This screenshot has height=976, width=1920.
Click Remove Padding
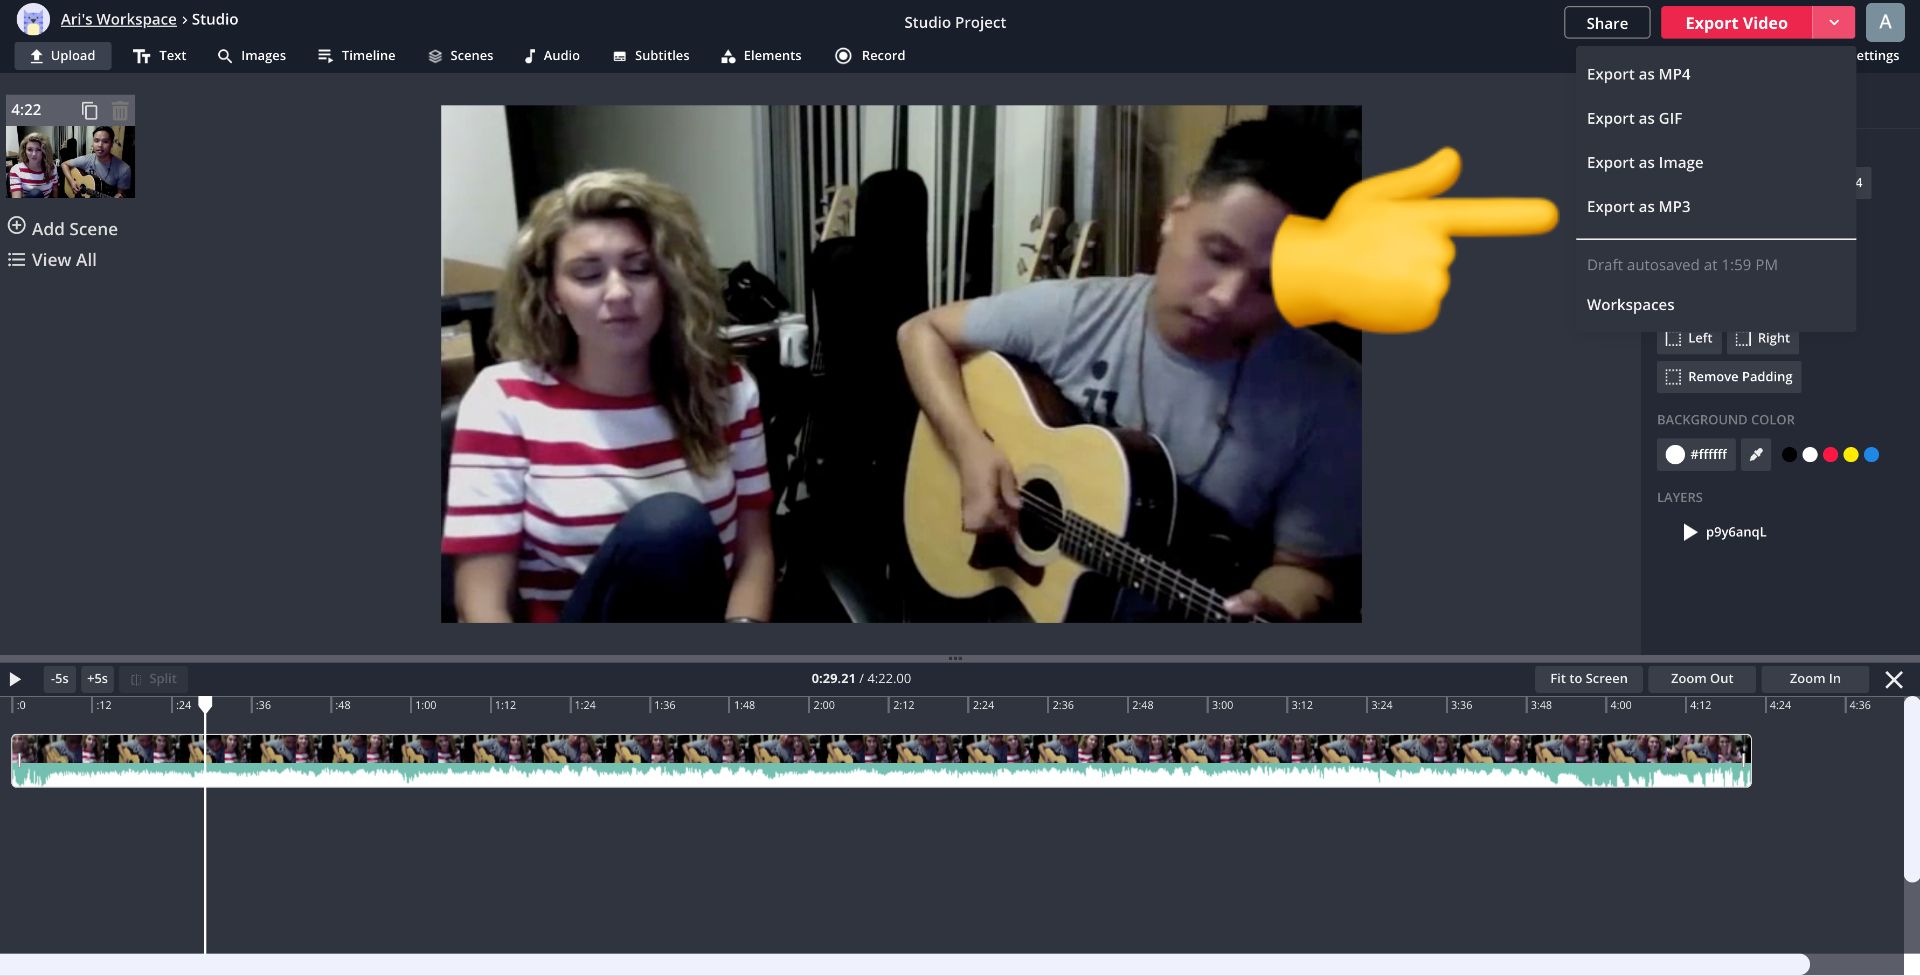1728,377
